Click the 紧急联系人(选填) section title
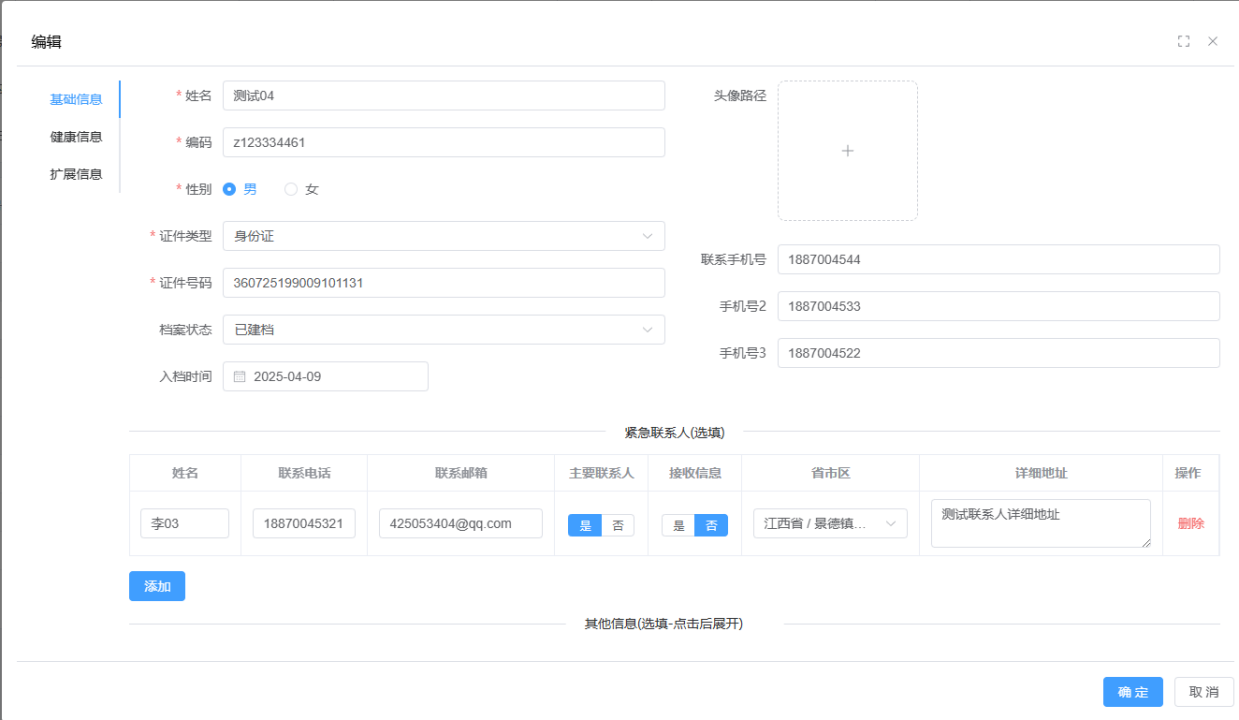This screenshot has height=720, width=1239. pyautogui.click(x=675, y=433)
